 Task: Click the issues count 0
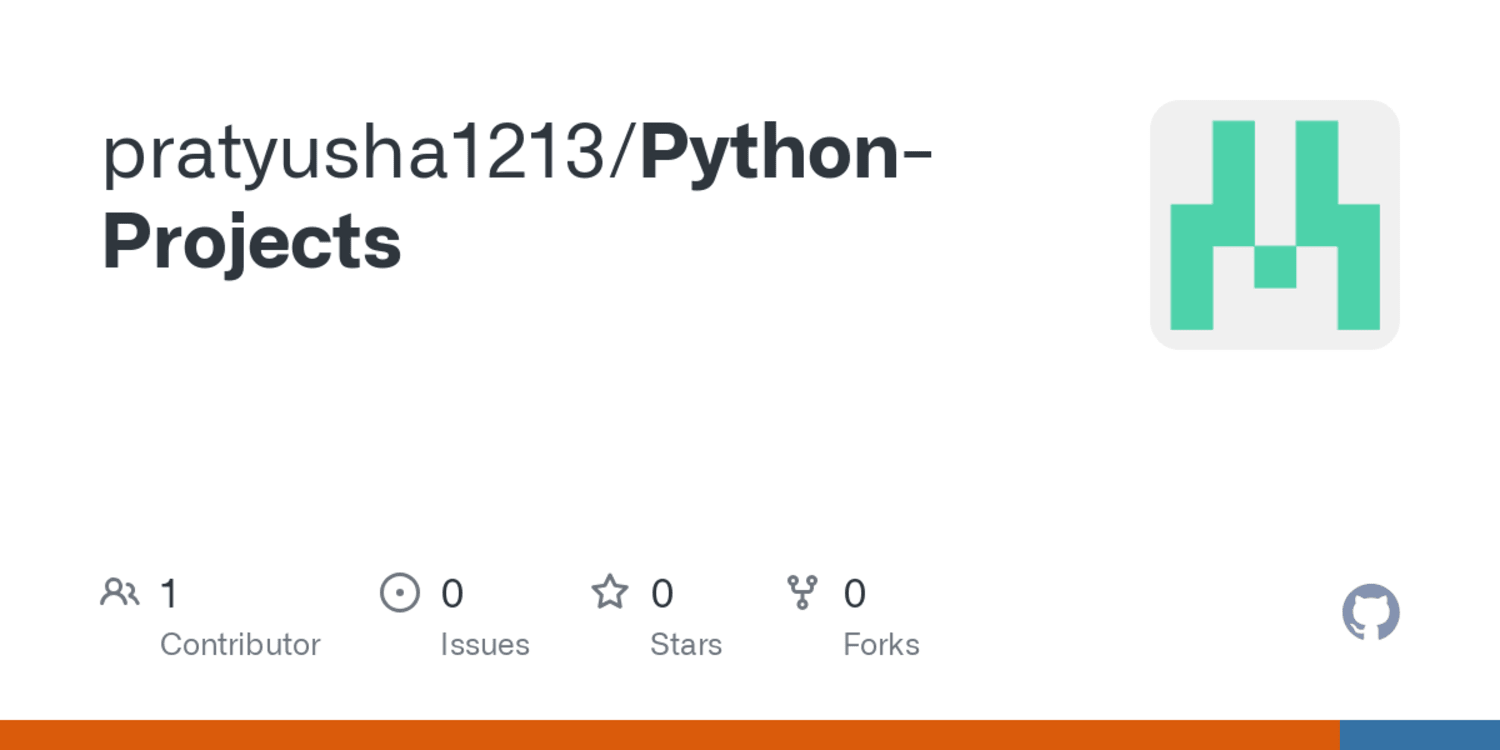pyautogui.click(x=452, y=594)
